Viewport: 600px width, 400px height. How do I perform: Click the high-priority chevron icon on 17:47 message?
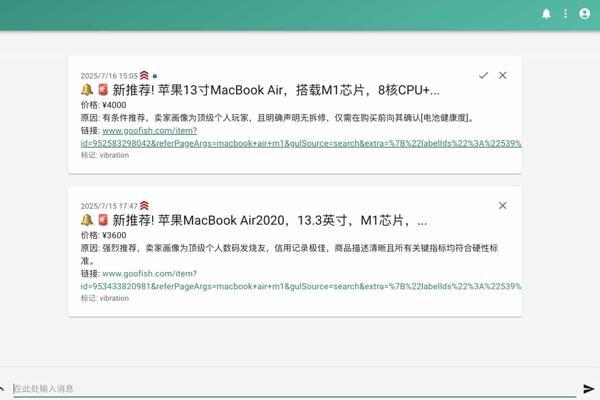click(144, 206)
